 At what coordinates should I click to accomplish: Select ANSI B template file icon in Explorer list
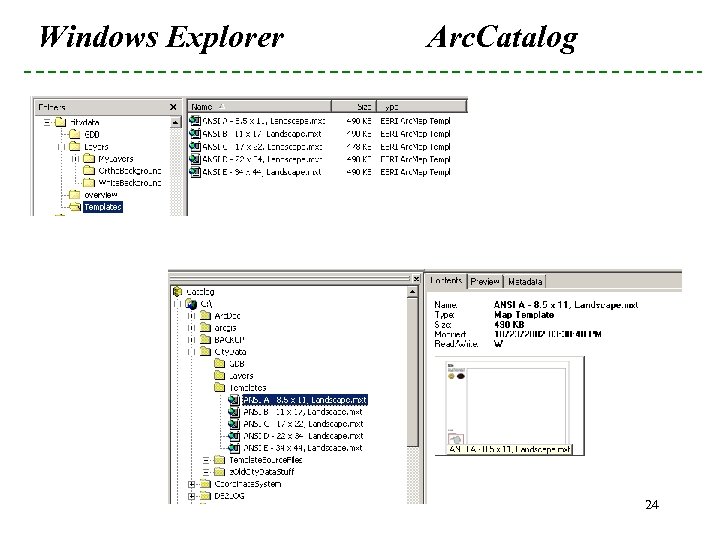pos(195,134)
